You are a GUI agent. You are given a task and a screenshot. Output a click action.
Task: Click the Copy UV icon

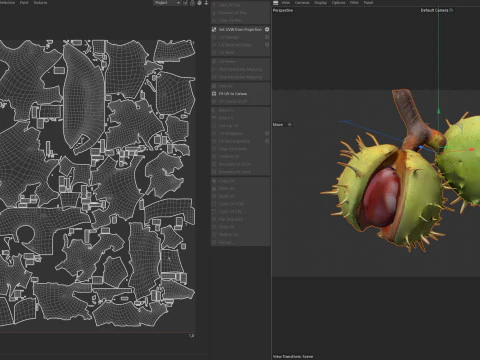coord(214,181)
